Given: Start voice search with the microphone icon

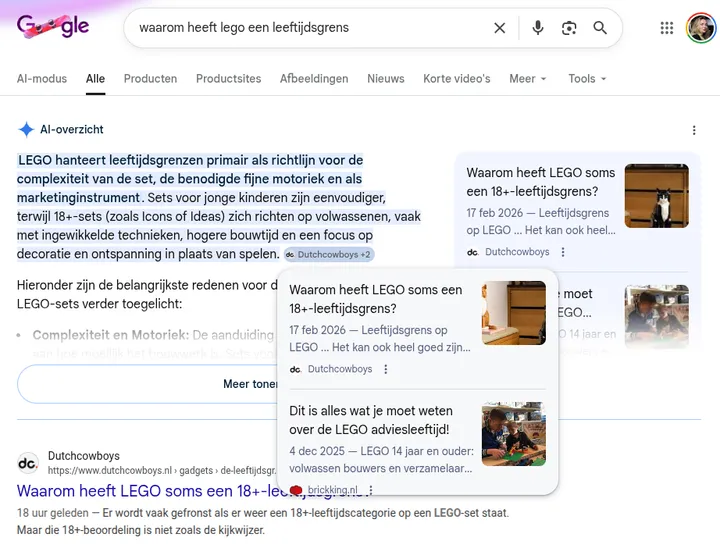Looking at the screenshot, I should tap(538, 28).
